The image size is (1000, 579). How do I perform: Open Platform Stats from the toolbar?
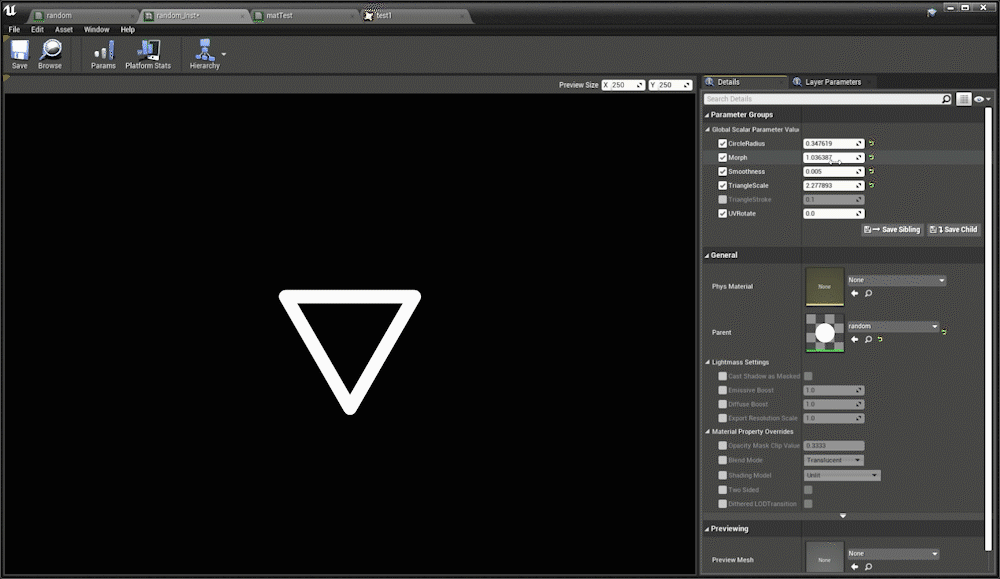(148, 54)
